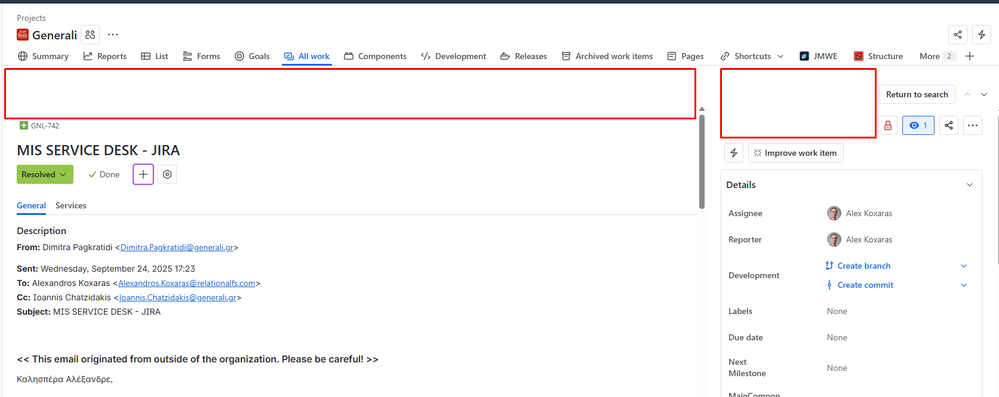Click the work item automation lightning button
The width and height of the screenshot is (999, 397).
734,153
